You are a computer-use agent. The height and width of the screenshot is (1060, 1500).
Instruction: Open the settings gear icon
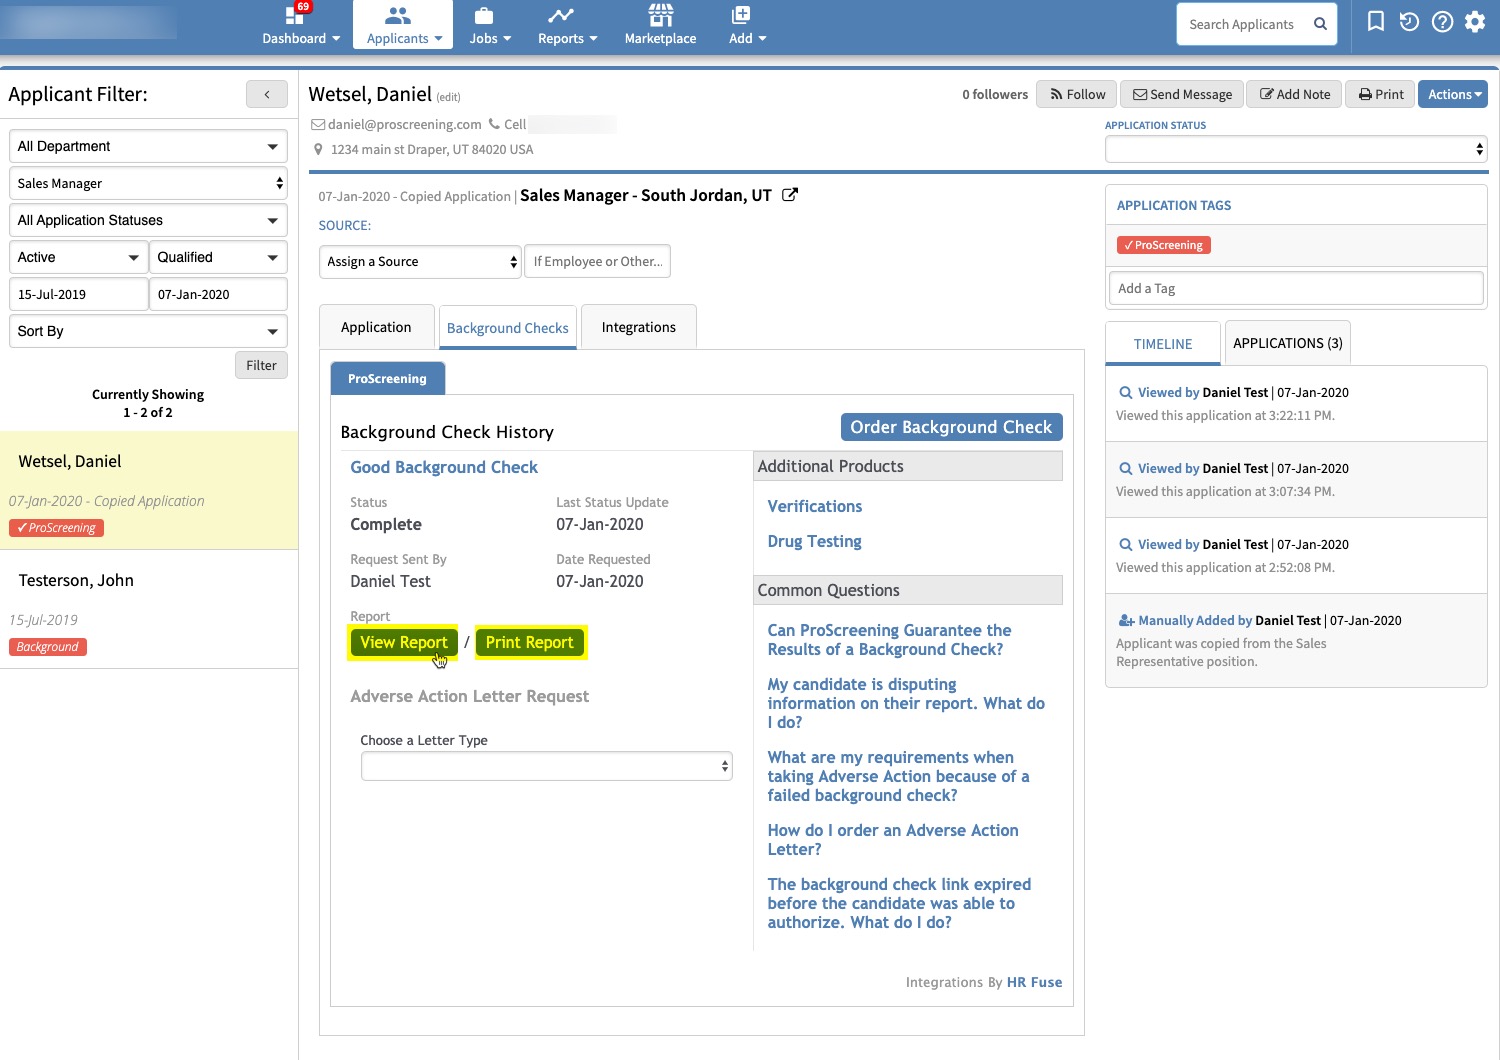pyautogui.click(x=1475, y=22)
